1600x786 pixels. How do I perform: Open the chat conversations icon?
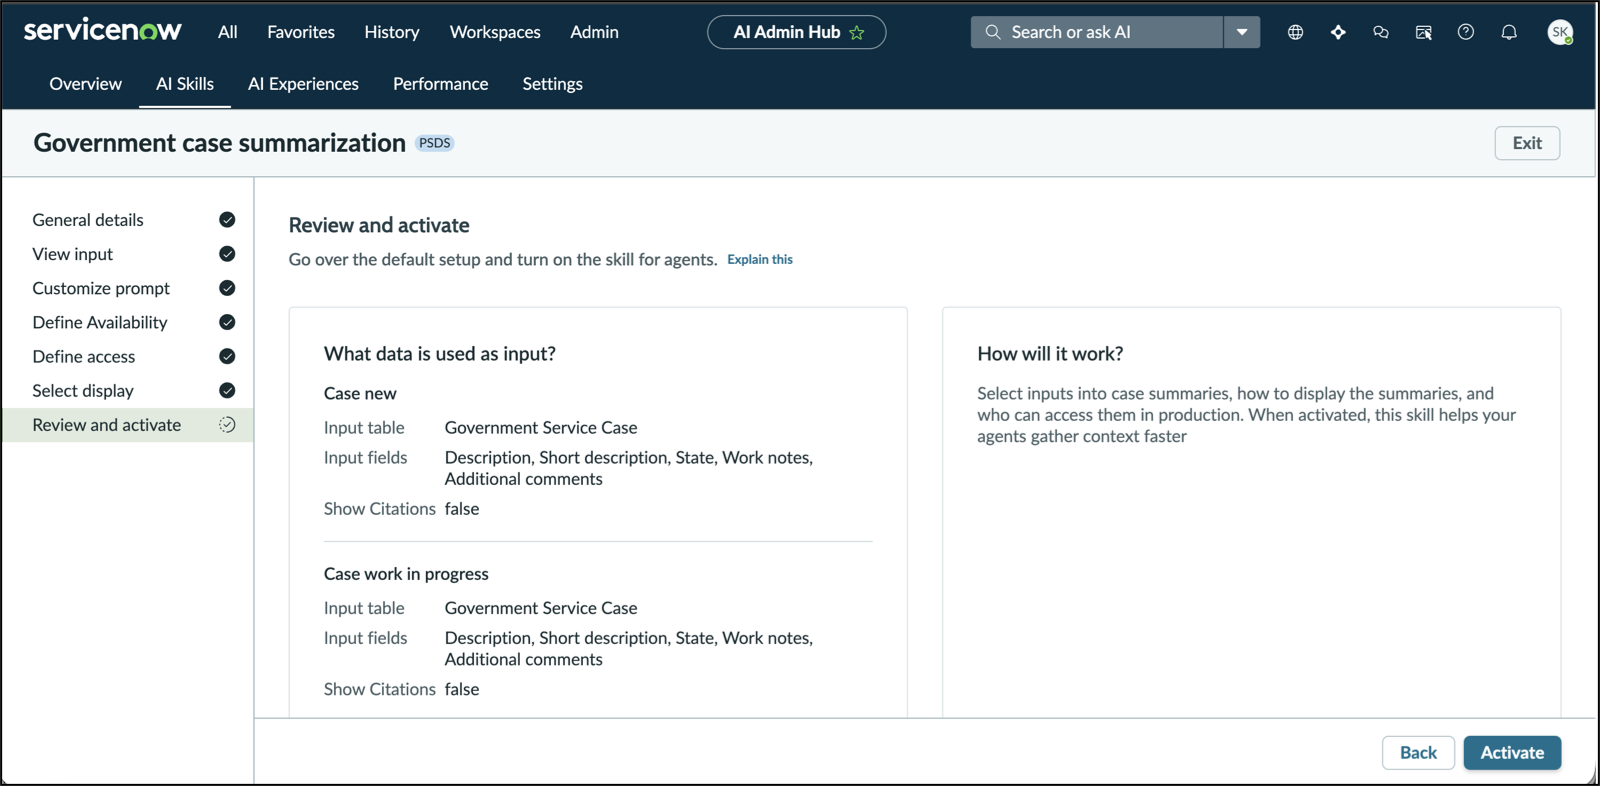tap(1381, 32)
